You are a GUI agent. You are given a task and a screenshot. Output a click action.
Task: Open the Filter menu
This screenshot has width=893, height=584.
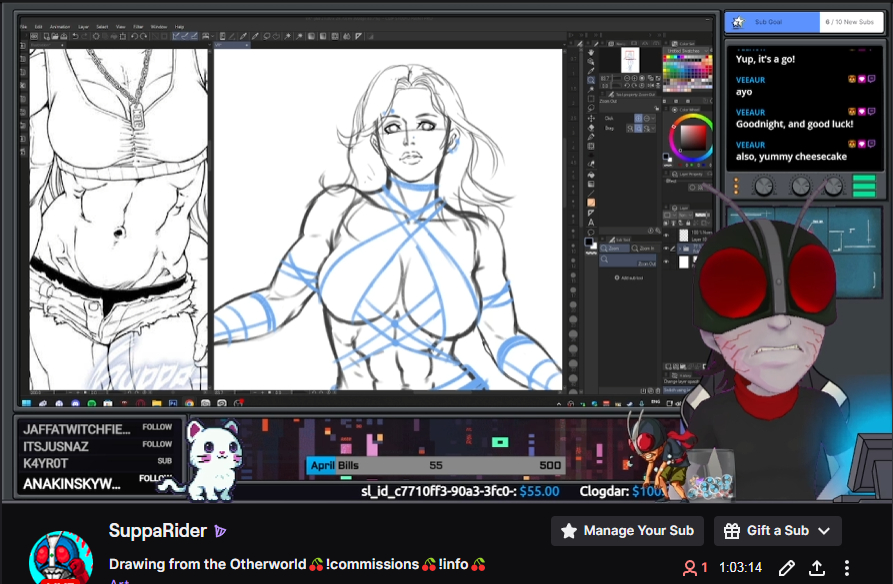click(x=138, y=26)
